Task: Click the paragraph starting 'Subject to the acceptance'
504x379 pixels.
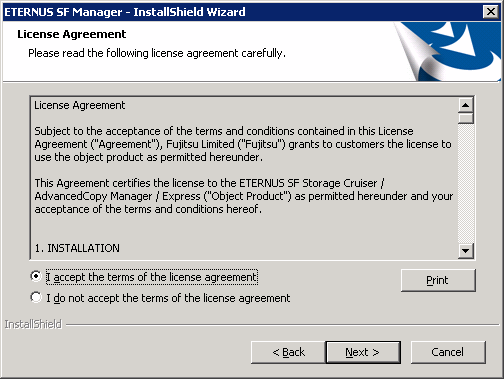Action: tap(243, 144)
